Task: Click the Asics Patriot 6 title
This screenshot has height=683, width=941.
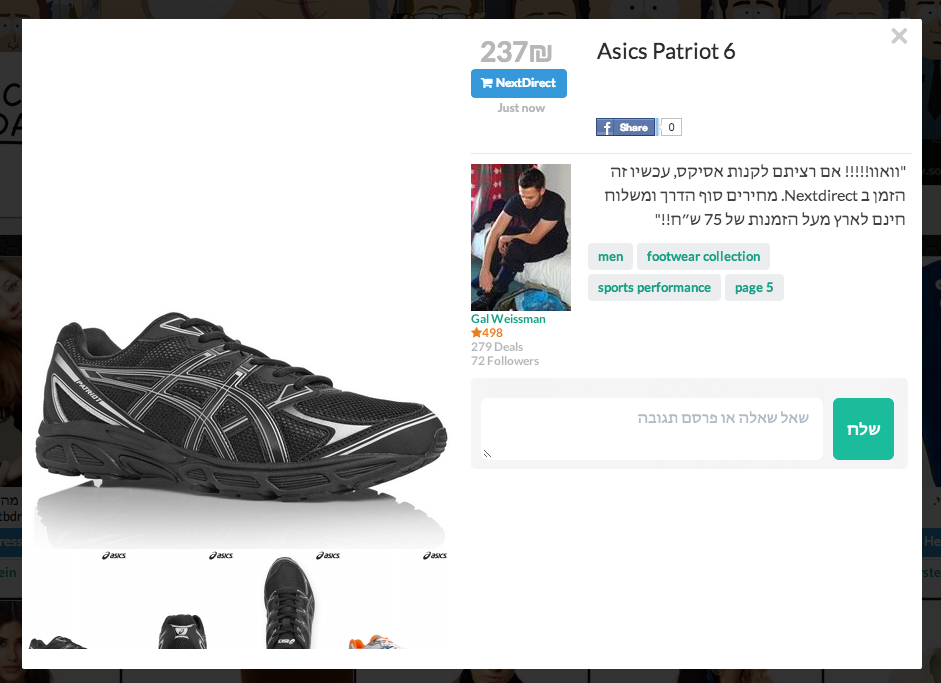Action: [666, 52]
